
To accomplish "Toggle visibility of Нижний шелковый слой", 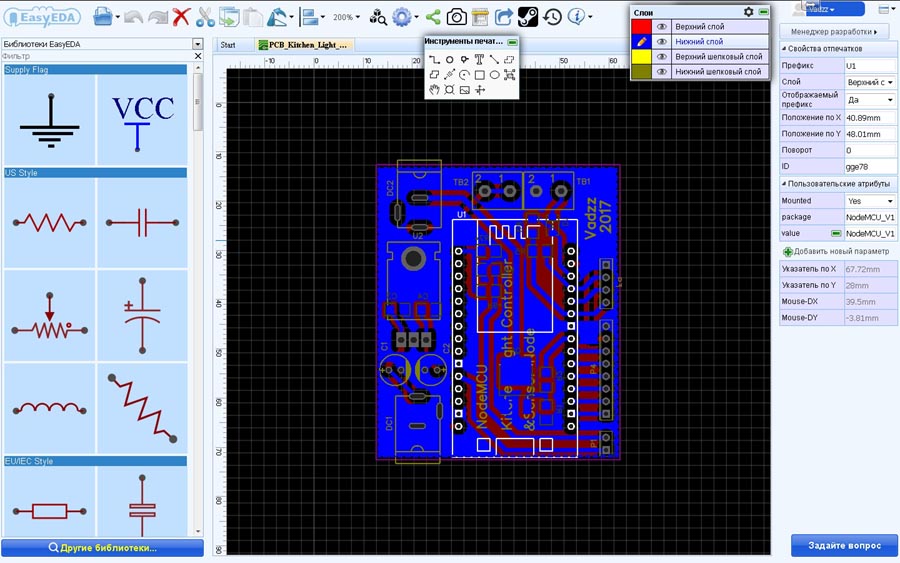I will pos(662,72).
